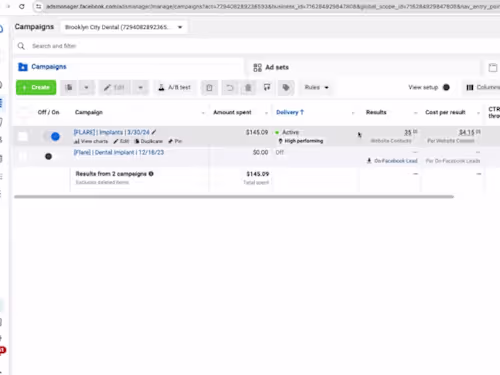This screenshot has width=500, height=375.
Task: Click the green Create button
Action: (x=36, y=87)
